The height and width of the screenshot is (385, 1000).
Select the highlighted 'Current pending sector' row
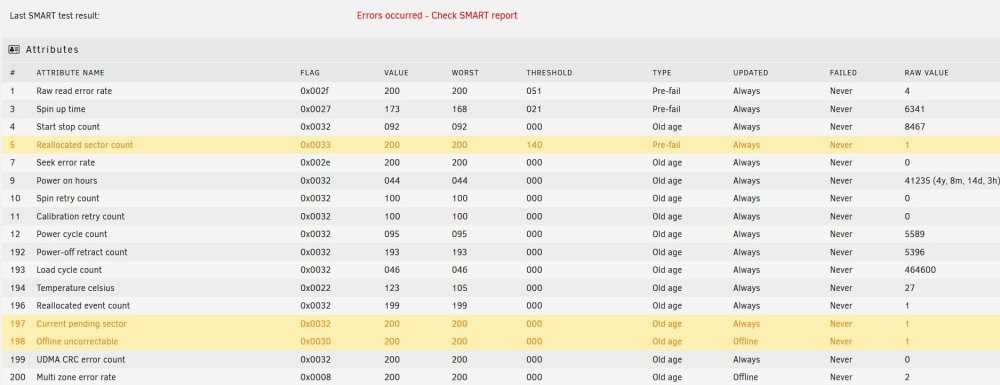coord(500,323)
